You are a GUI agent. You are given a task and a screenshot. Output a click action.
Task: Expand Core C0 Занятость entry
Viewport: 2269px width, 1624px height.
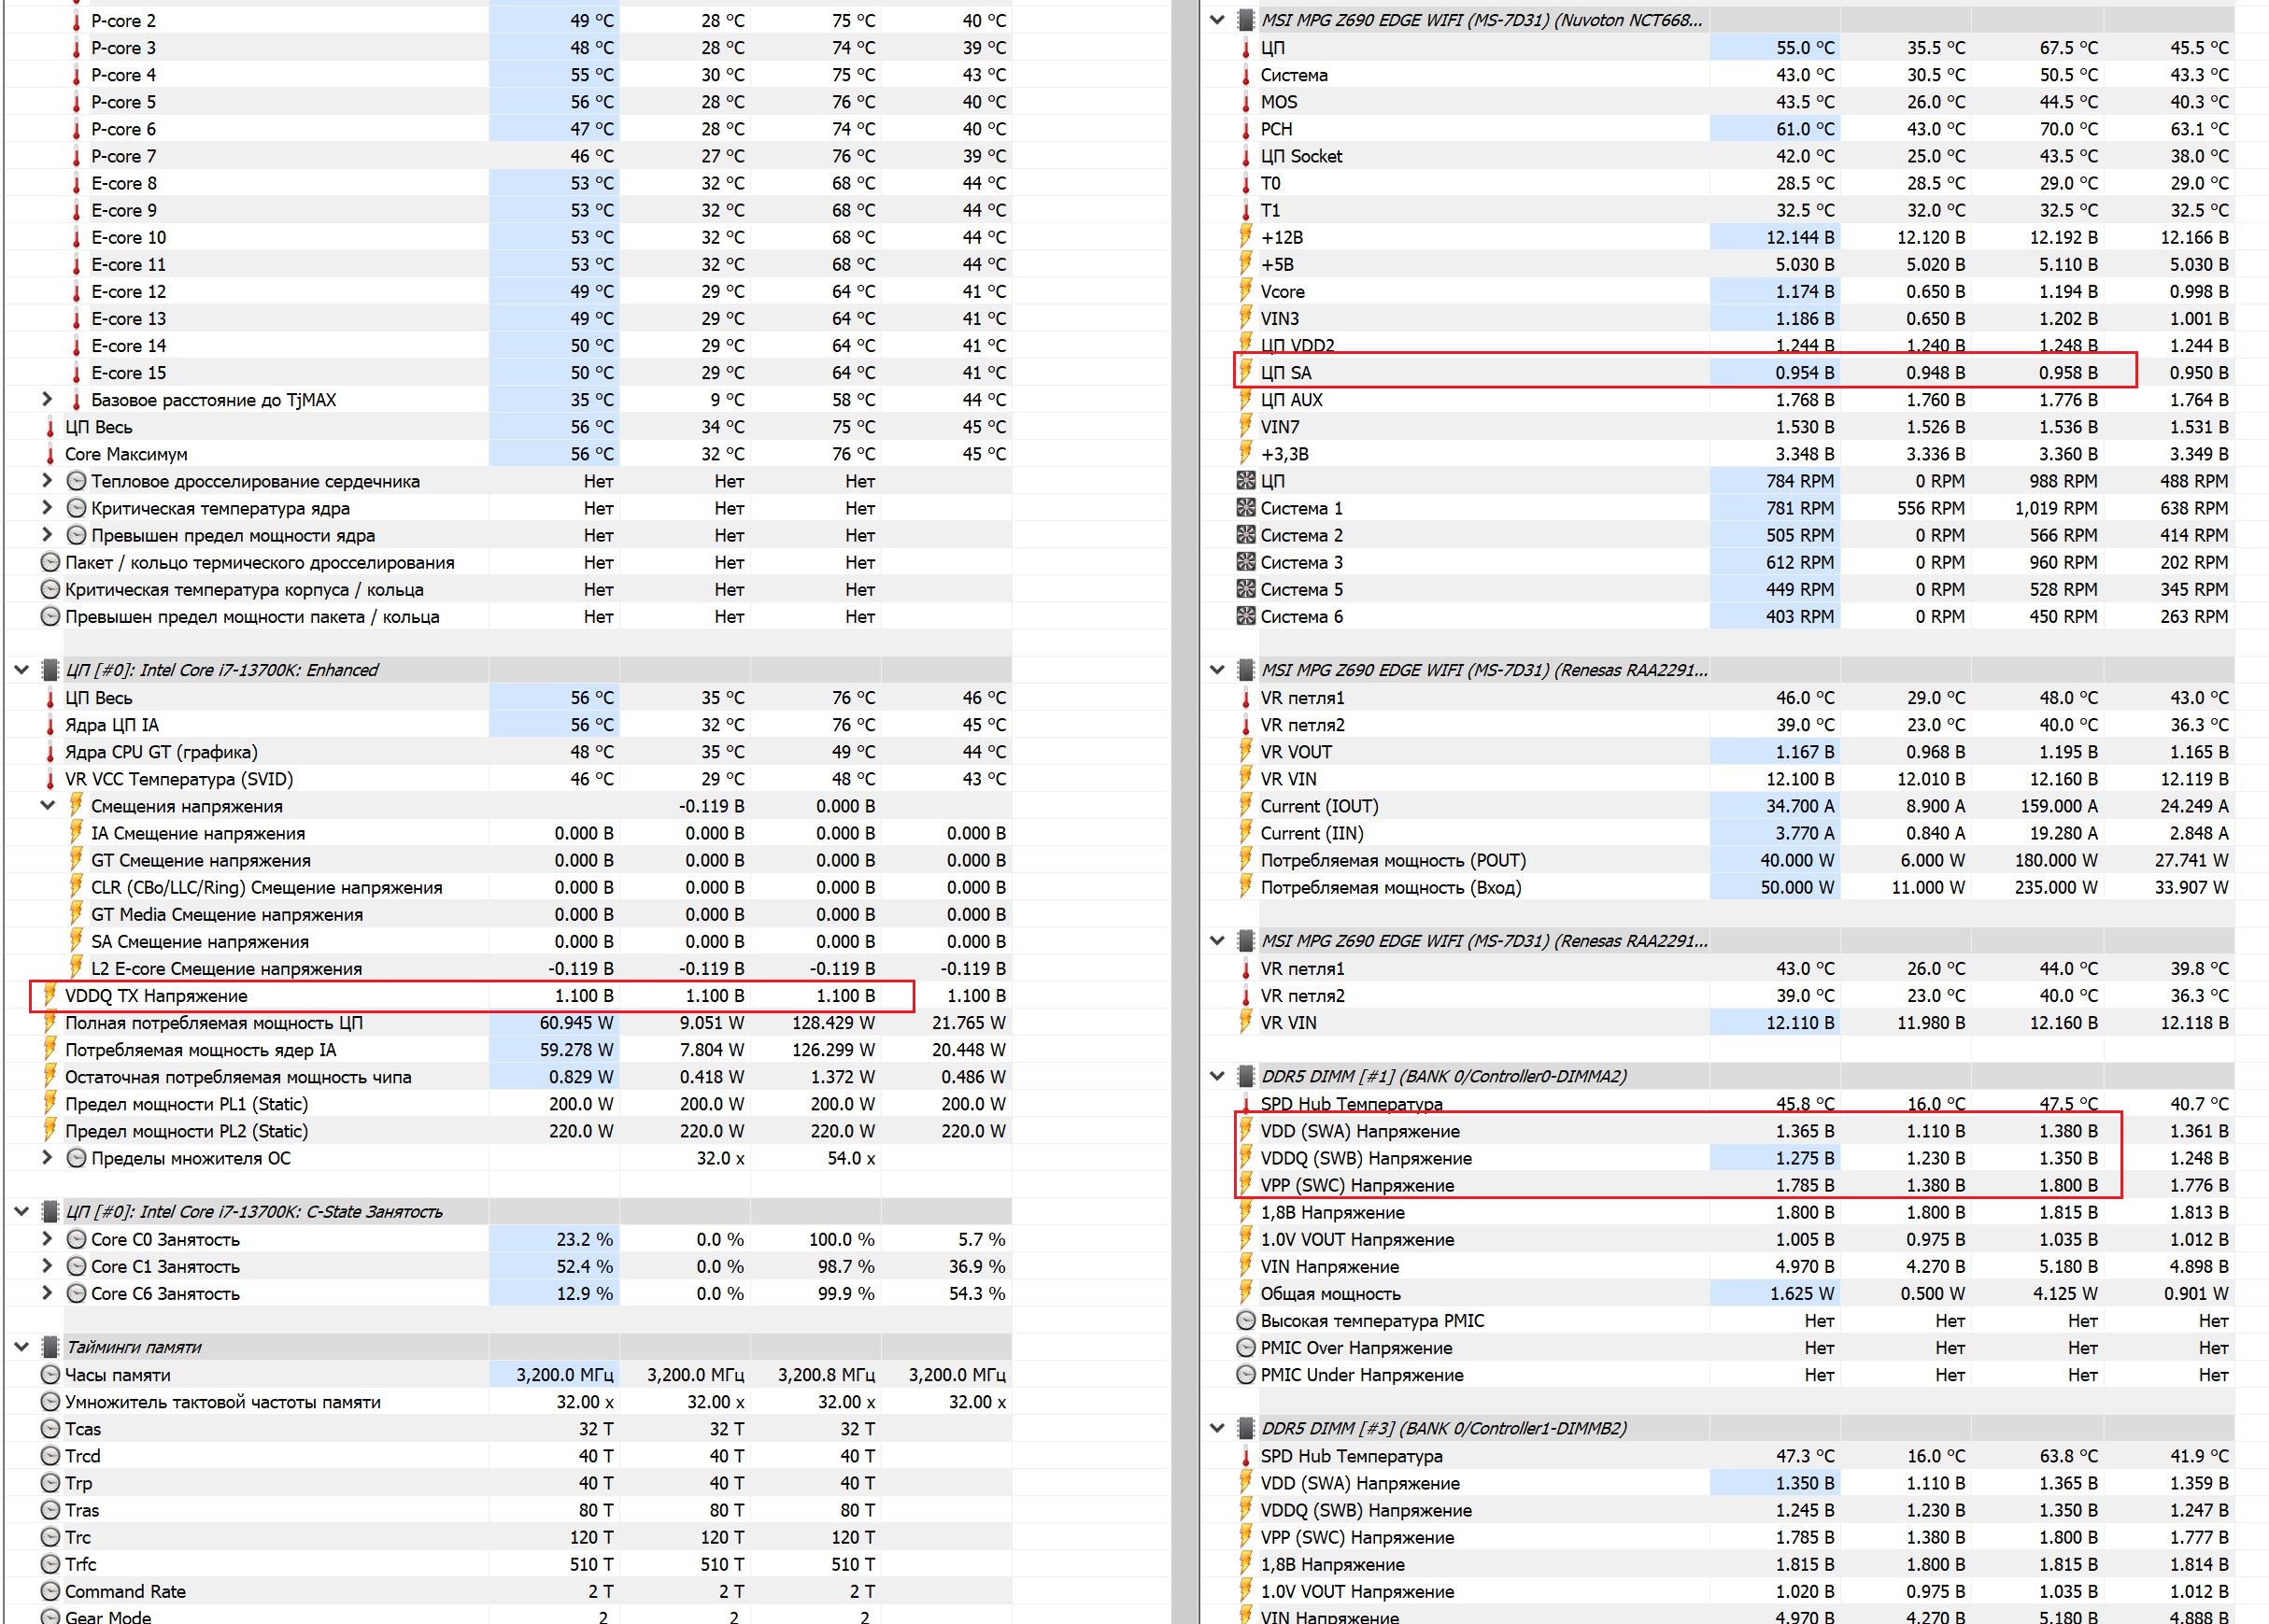pyautogui.click(x=47, y=1239)
